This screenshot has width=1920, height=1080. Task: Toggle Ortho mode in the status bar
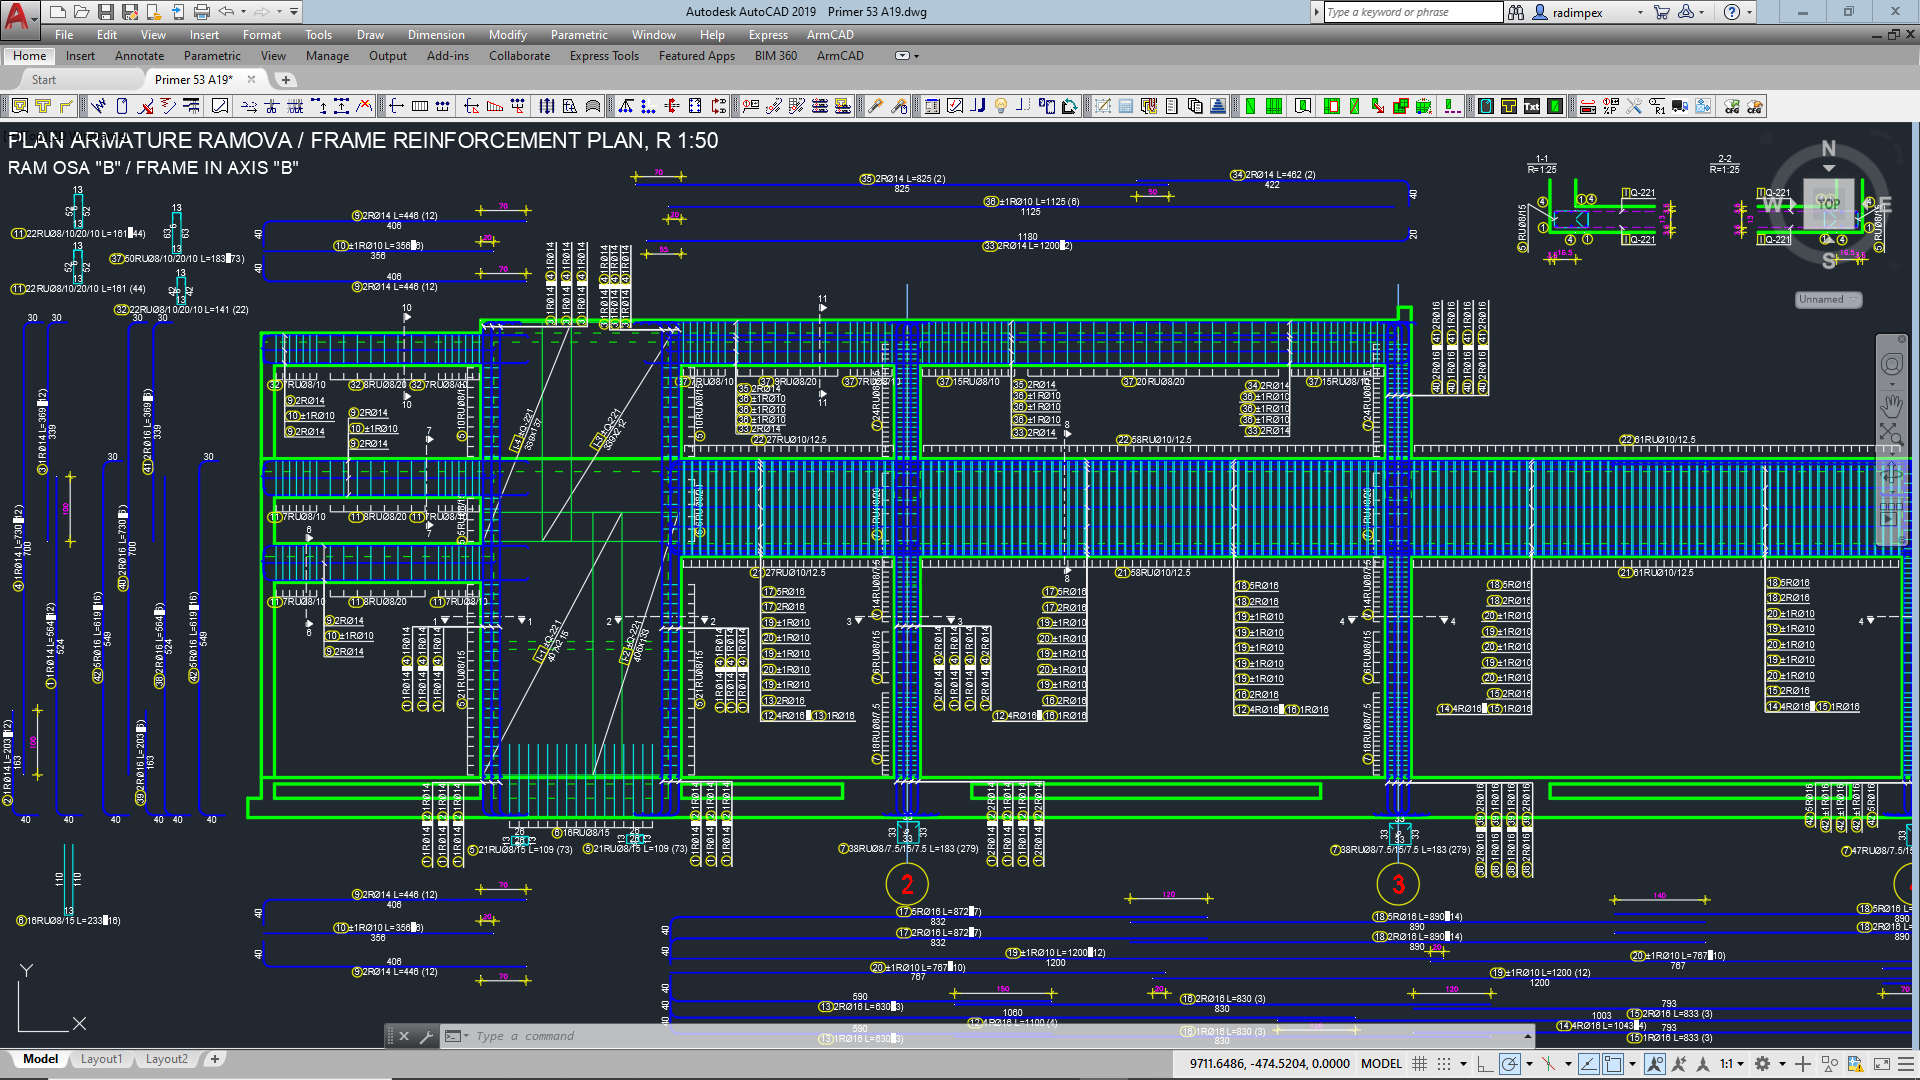pos(1485,1064)
